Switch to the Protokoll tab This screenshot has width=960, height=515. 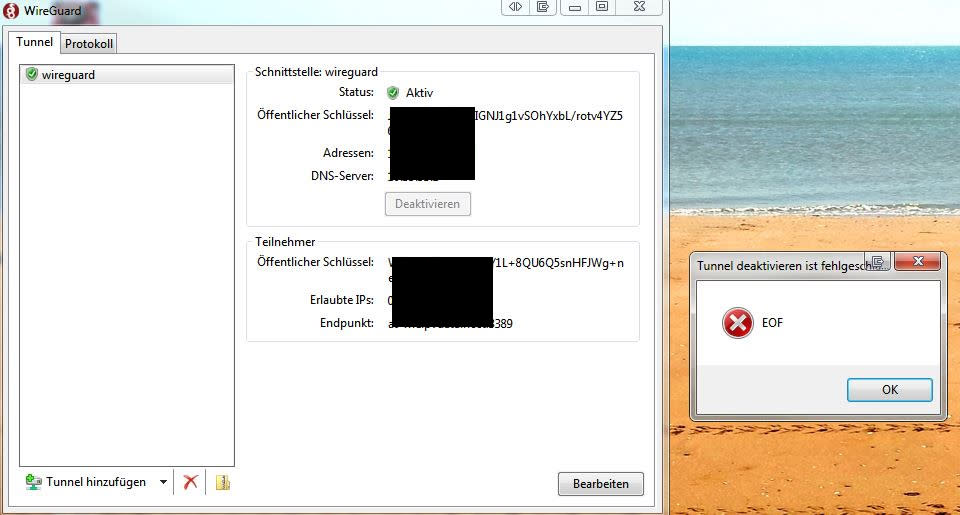tap(89, 43)
